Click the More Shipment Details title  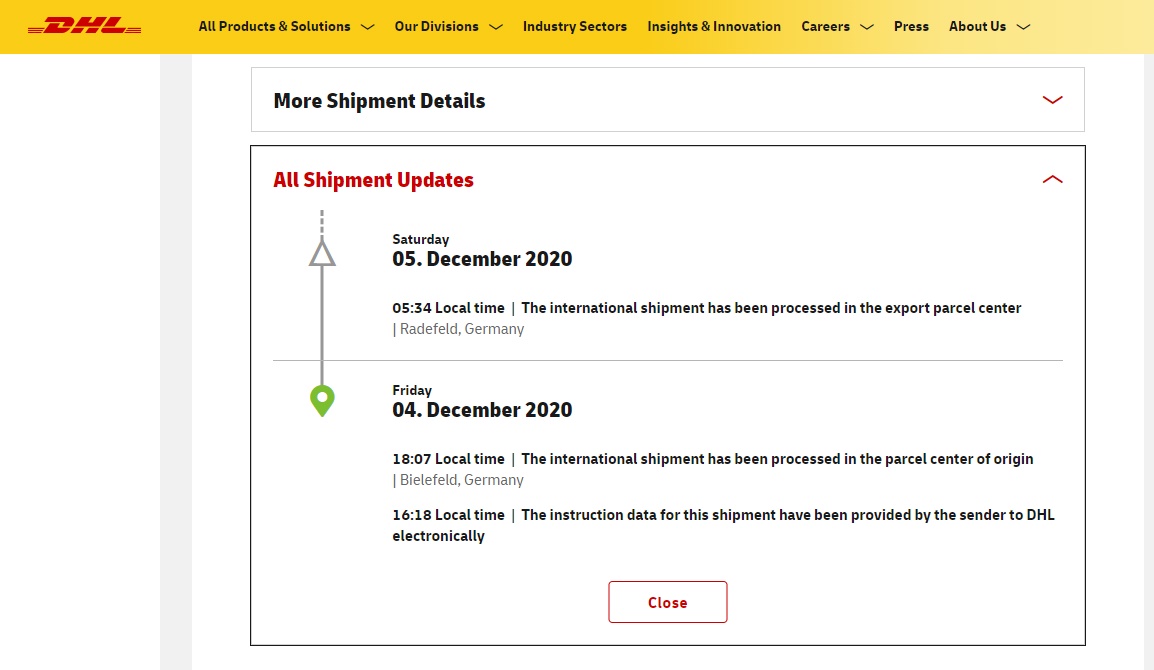tap(379, 101)
